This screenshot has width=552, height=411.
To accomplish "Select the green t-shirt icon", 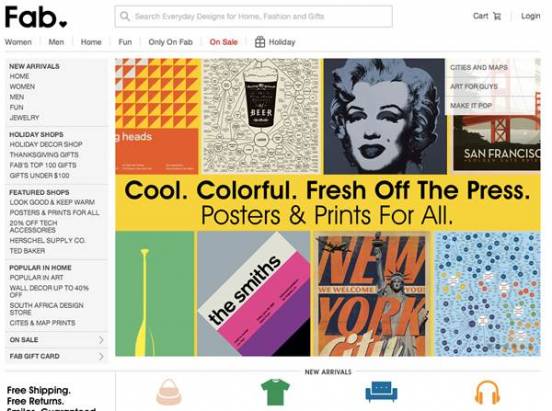I will pos(275,392).
